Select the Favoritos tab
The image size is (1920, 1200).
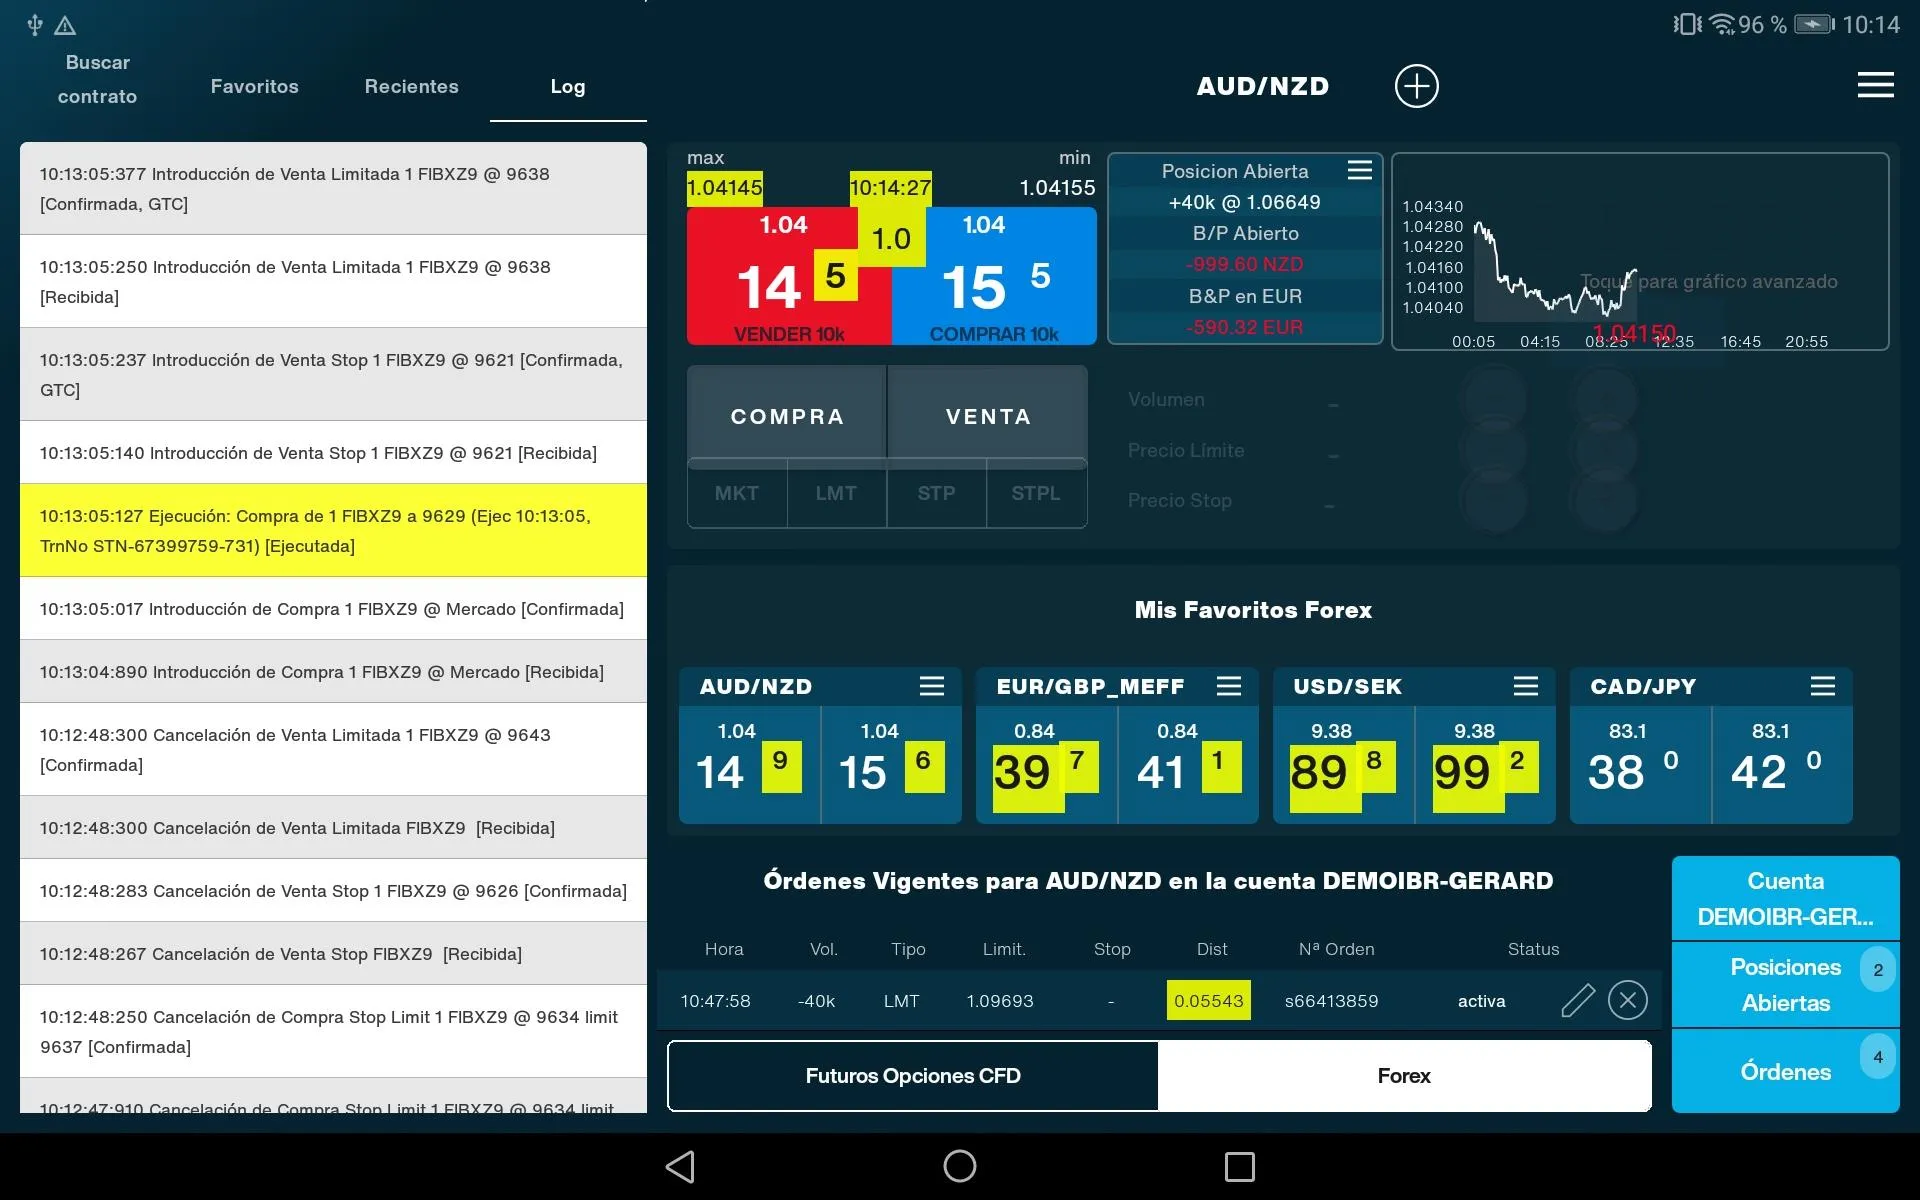pos(254,86)
